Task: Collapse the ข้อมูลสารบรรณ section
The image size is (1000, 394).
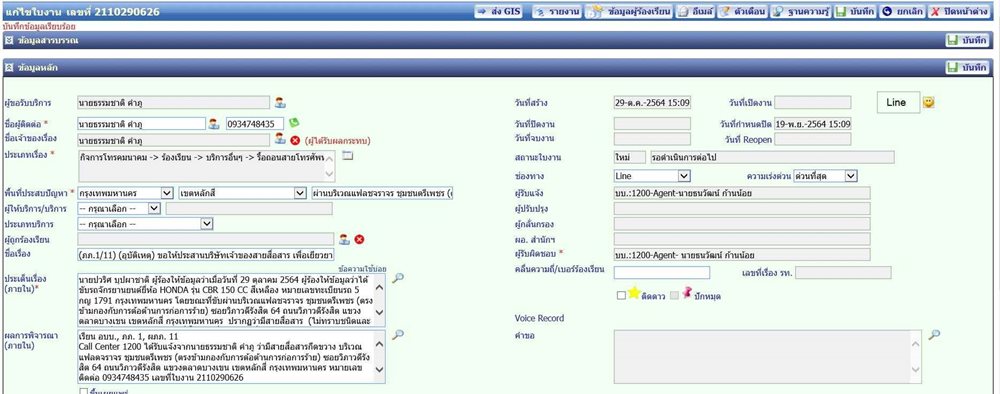Action: point(10,40)
